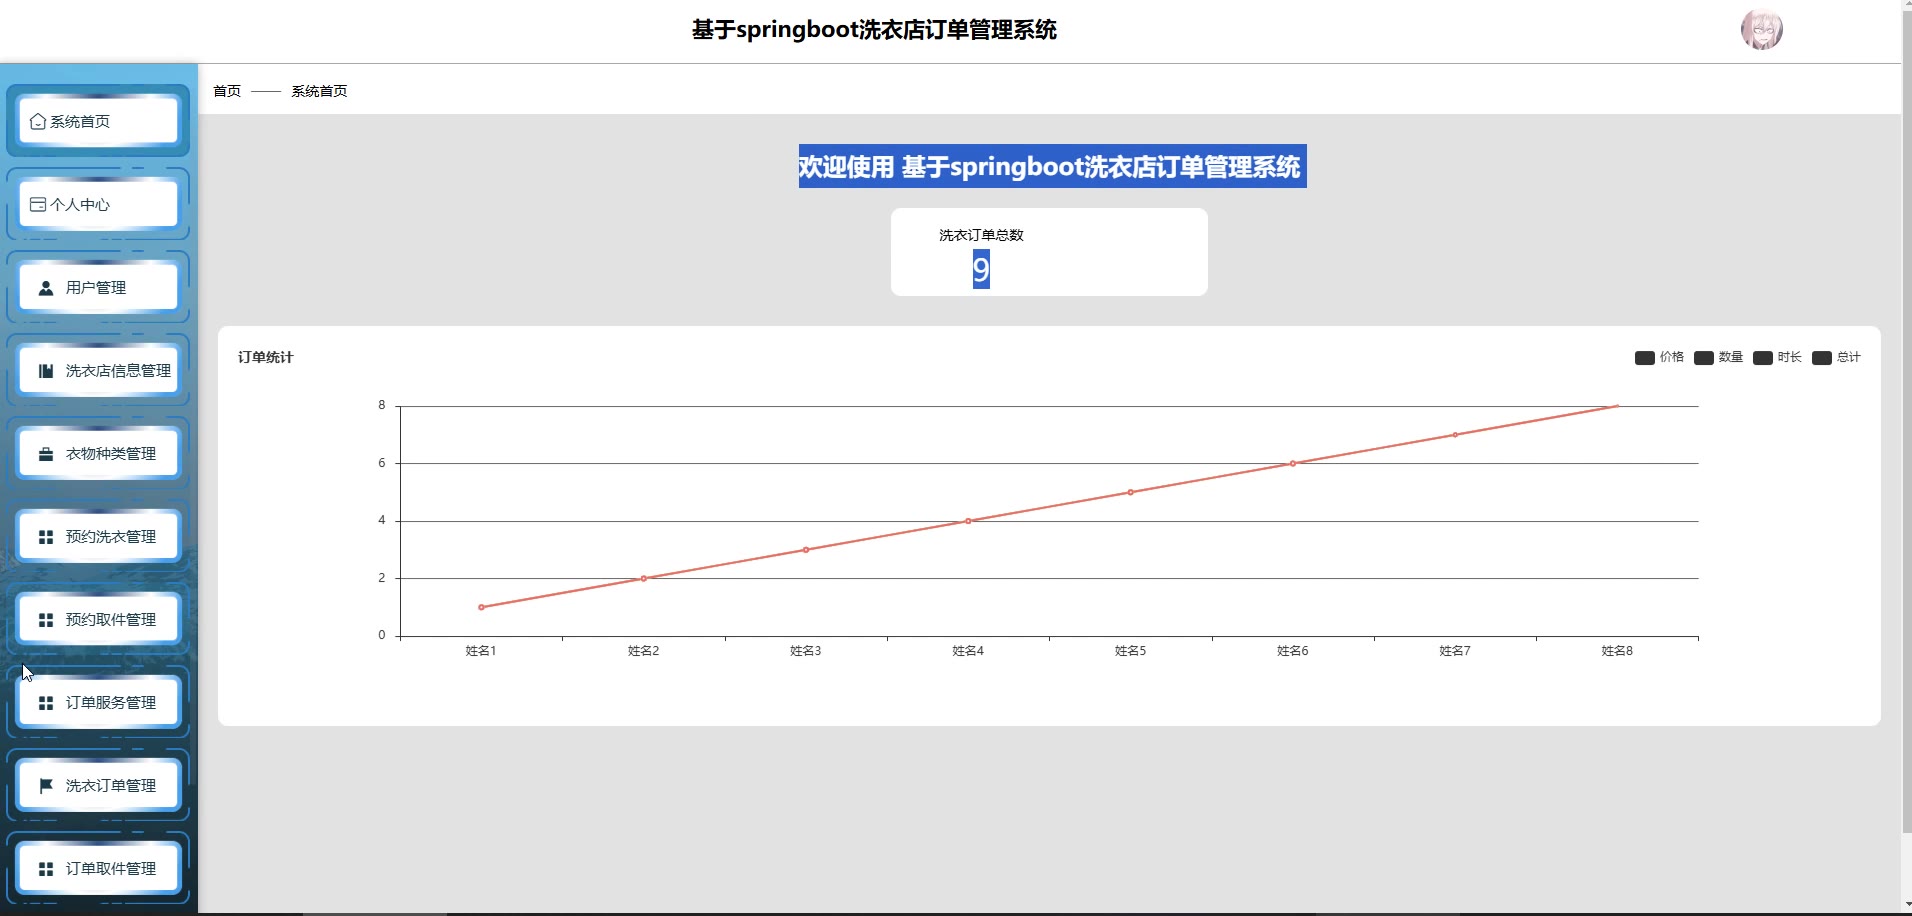Click the 姓名1 x-axis label

tap(481, 651)
